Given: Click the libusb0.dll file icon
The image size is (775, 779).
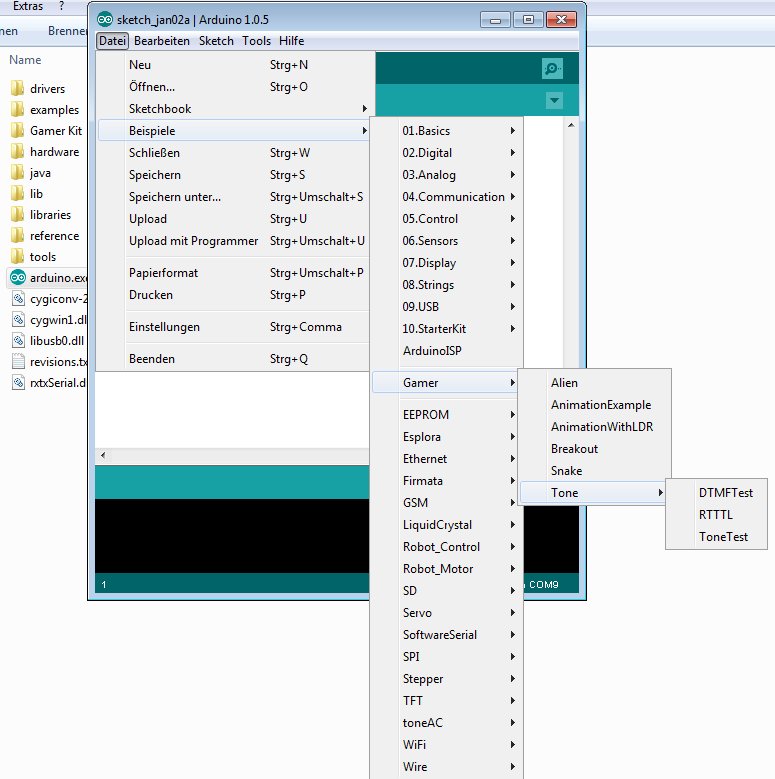Looking at the screenshot, I should tap(18, 341).
